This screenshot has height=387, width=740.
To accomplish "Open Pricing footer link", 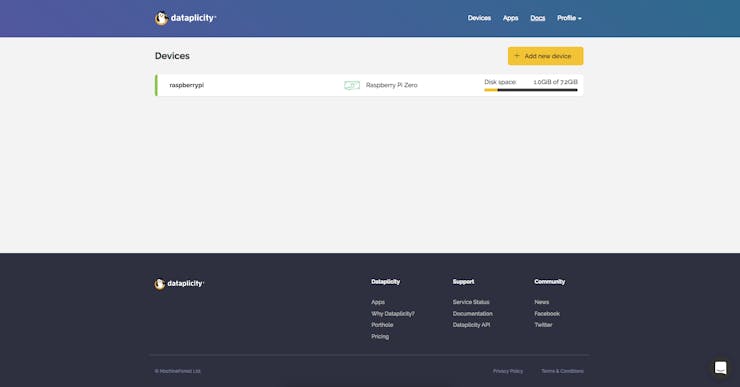I will (x=380, y=337).
